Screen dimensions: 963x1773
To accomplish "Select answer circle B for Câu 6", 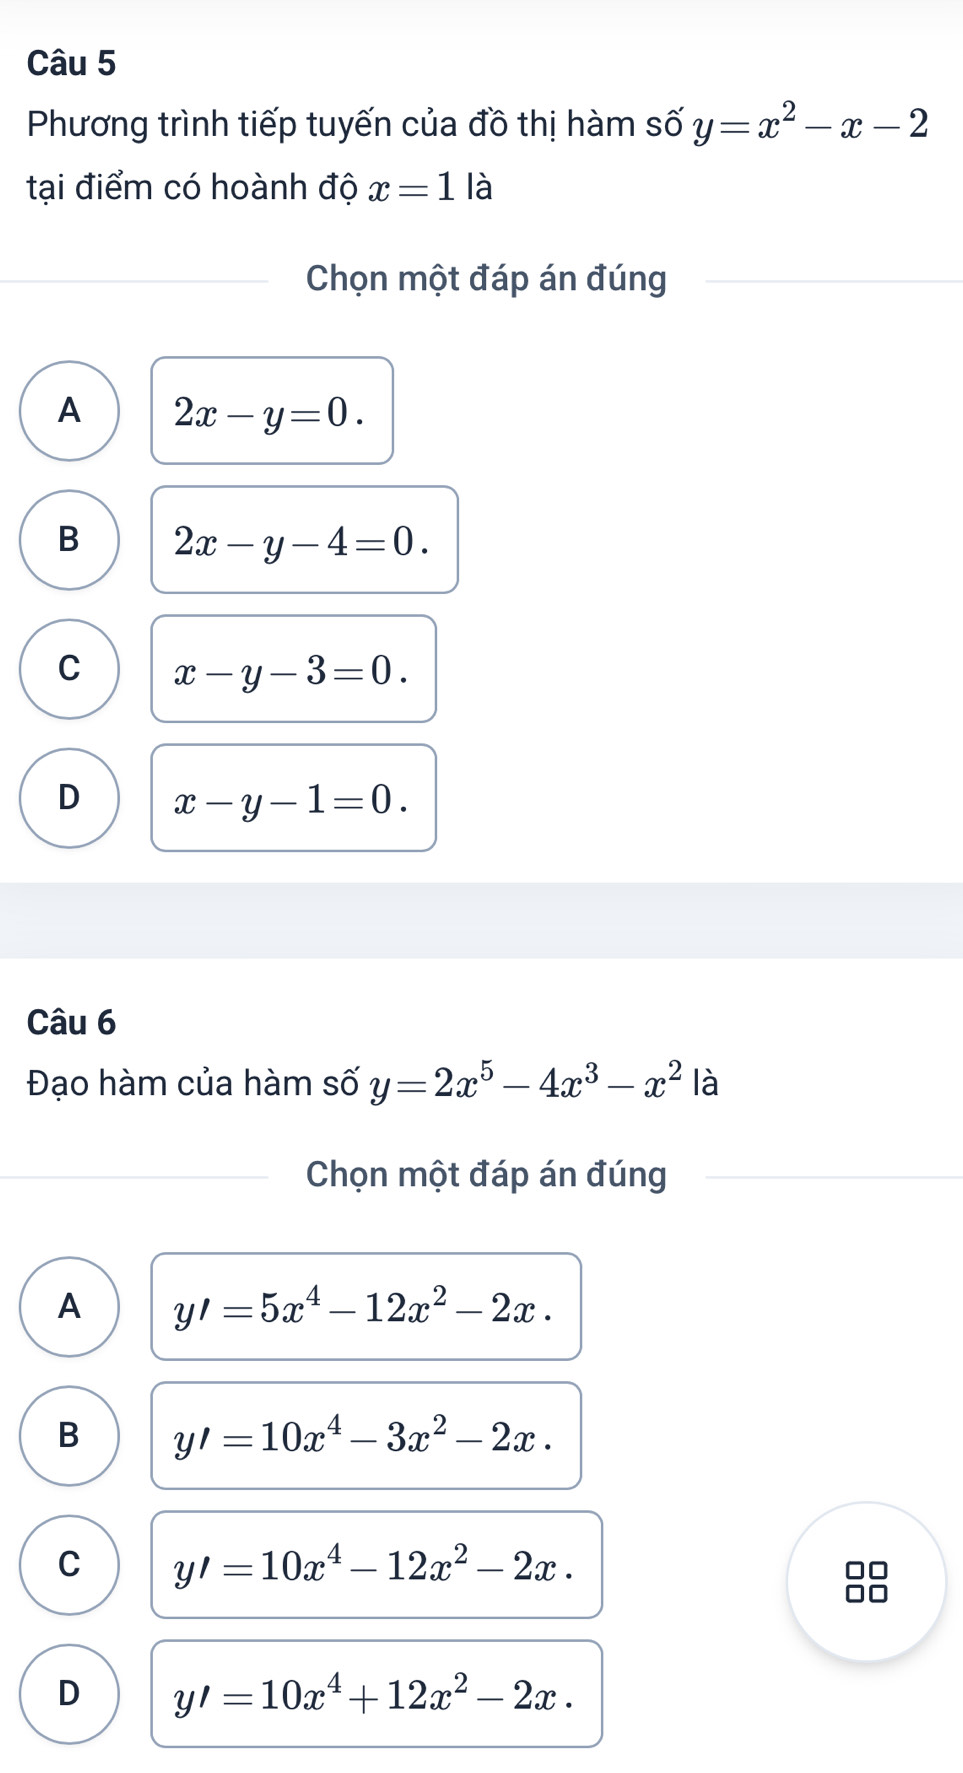I will (69, 1435).
